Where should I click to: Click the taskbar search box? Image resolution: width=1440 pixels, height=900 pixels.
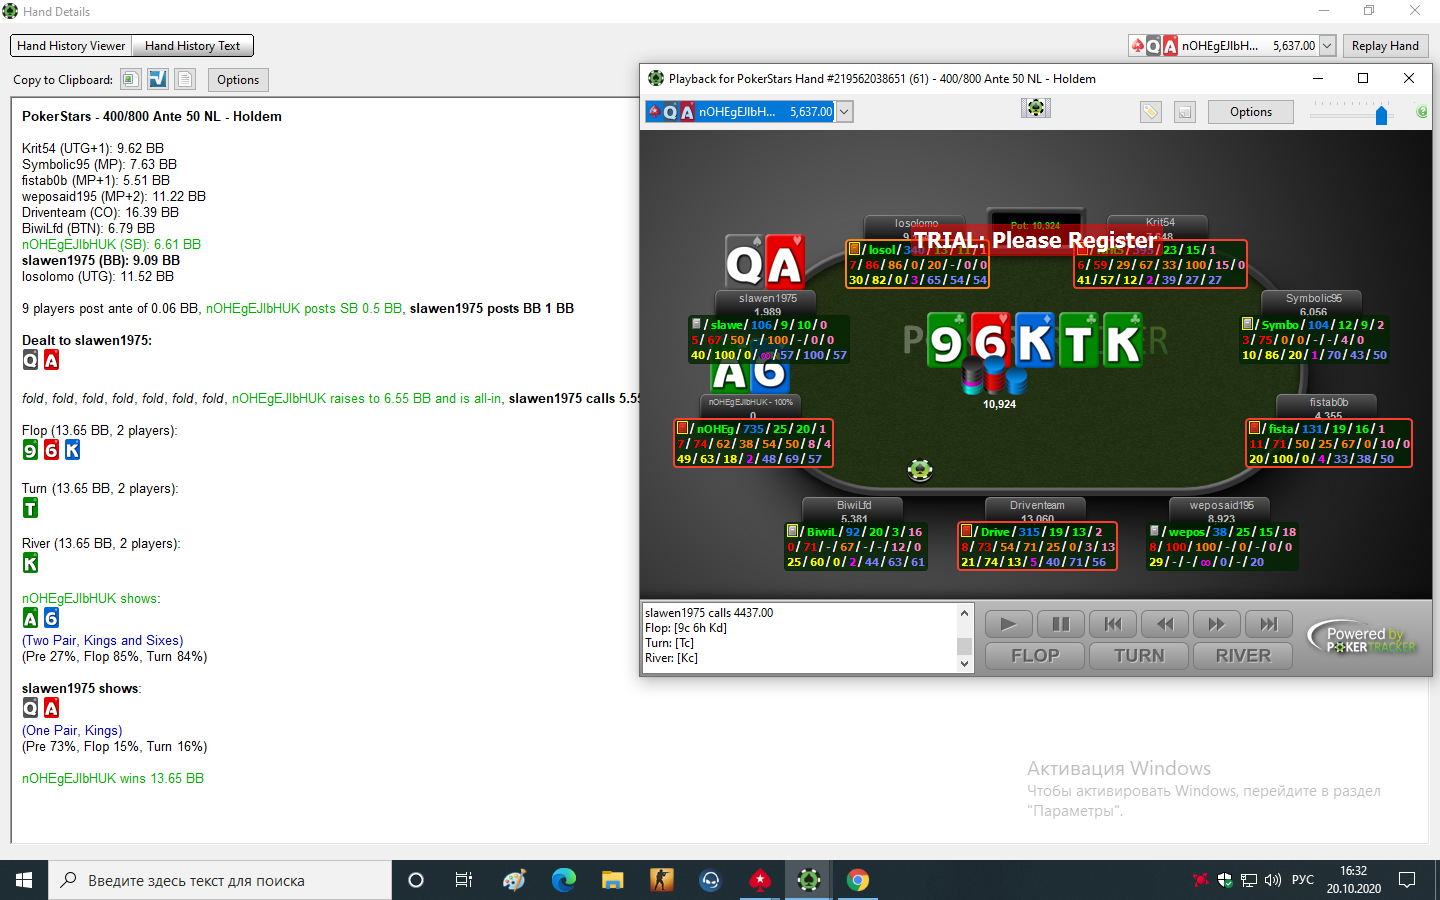[x=220, y=880]
